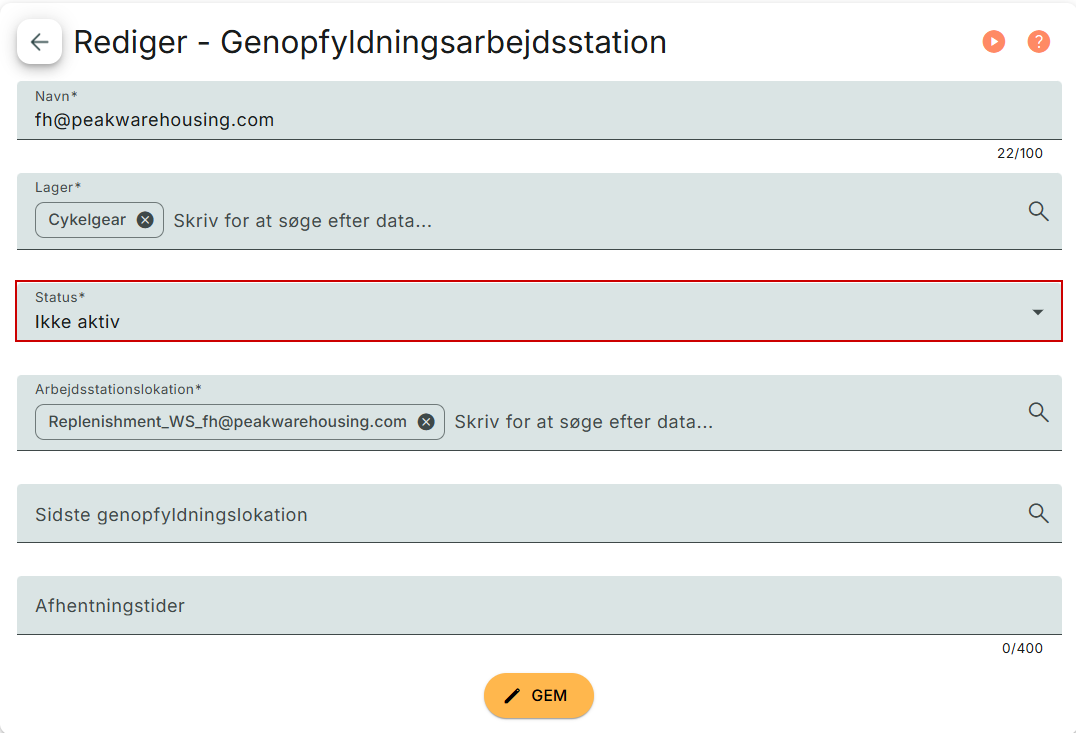Select the Cykelgear chip label
The width and height of the screenshot is (1076, 733).
[87, 220]
